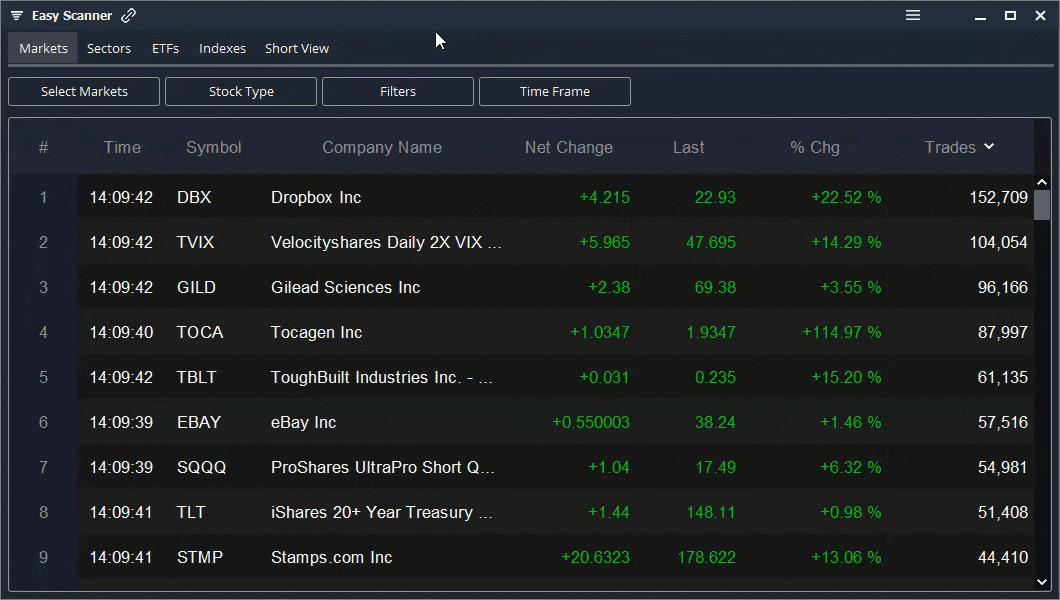Click the % Chg column header
Image resolution: width=1060 pixels, height=600 pixels.
tap(815, 146)
